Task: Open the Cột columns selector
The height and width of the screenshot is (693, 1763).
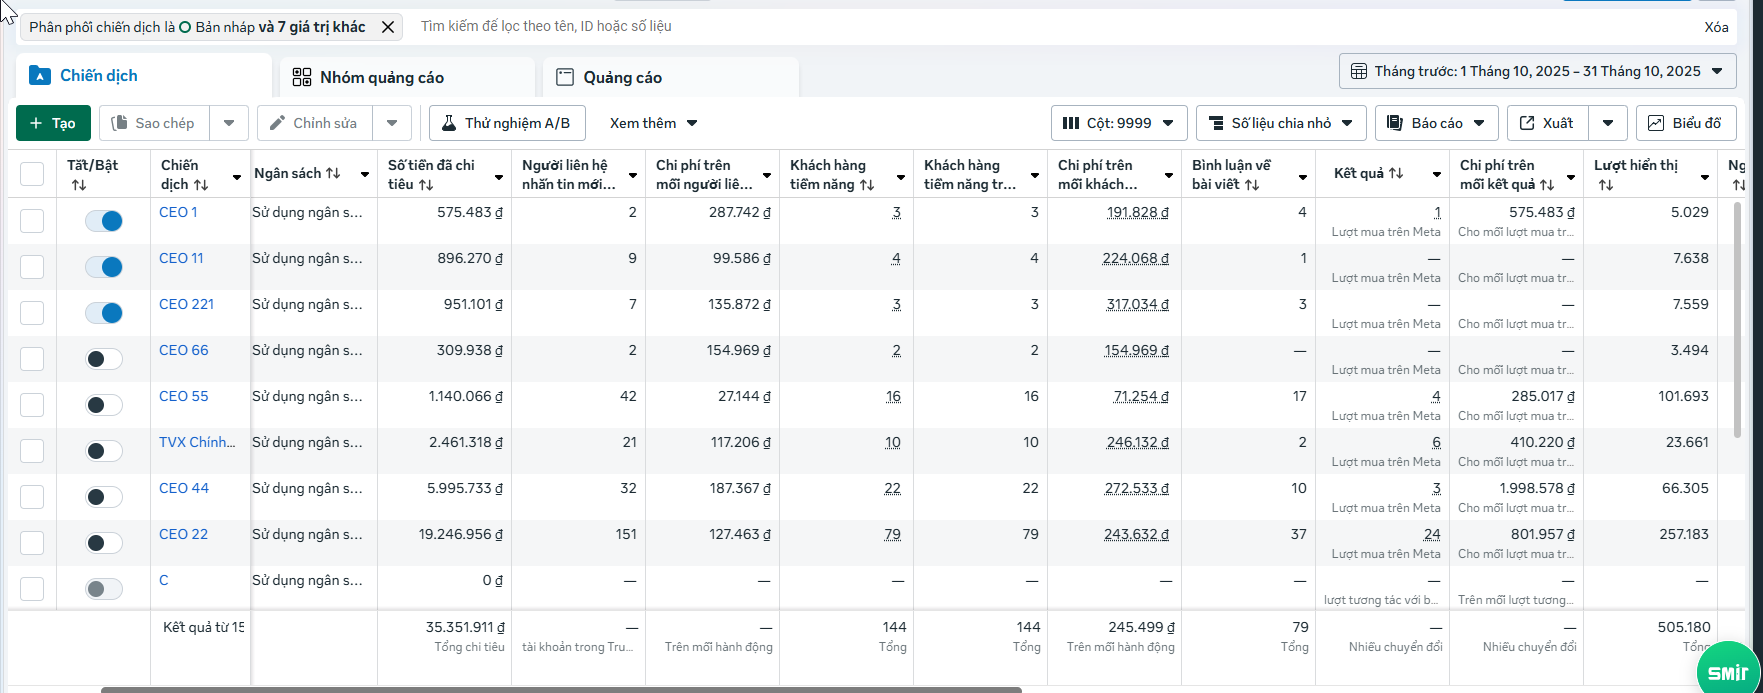Action: 1118,123
